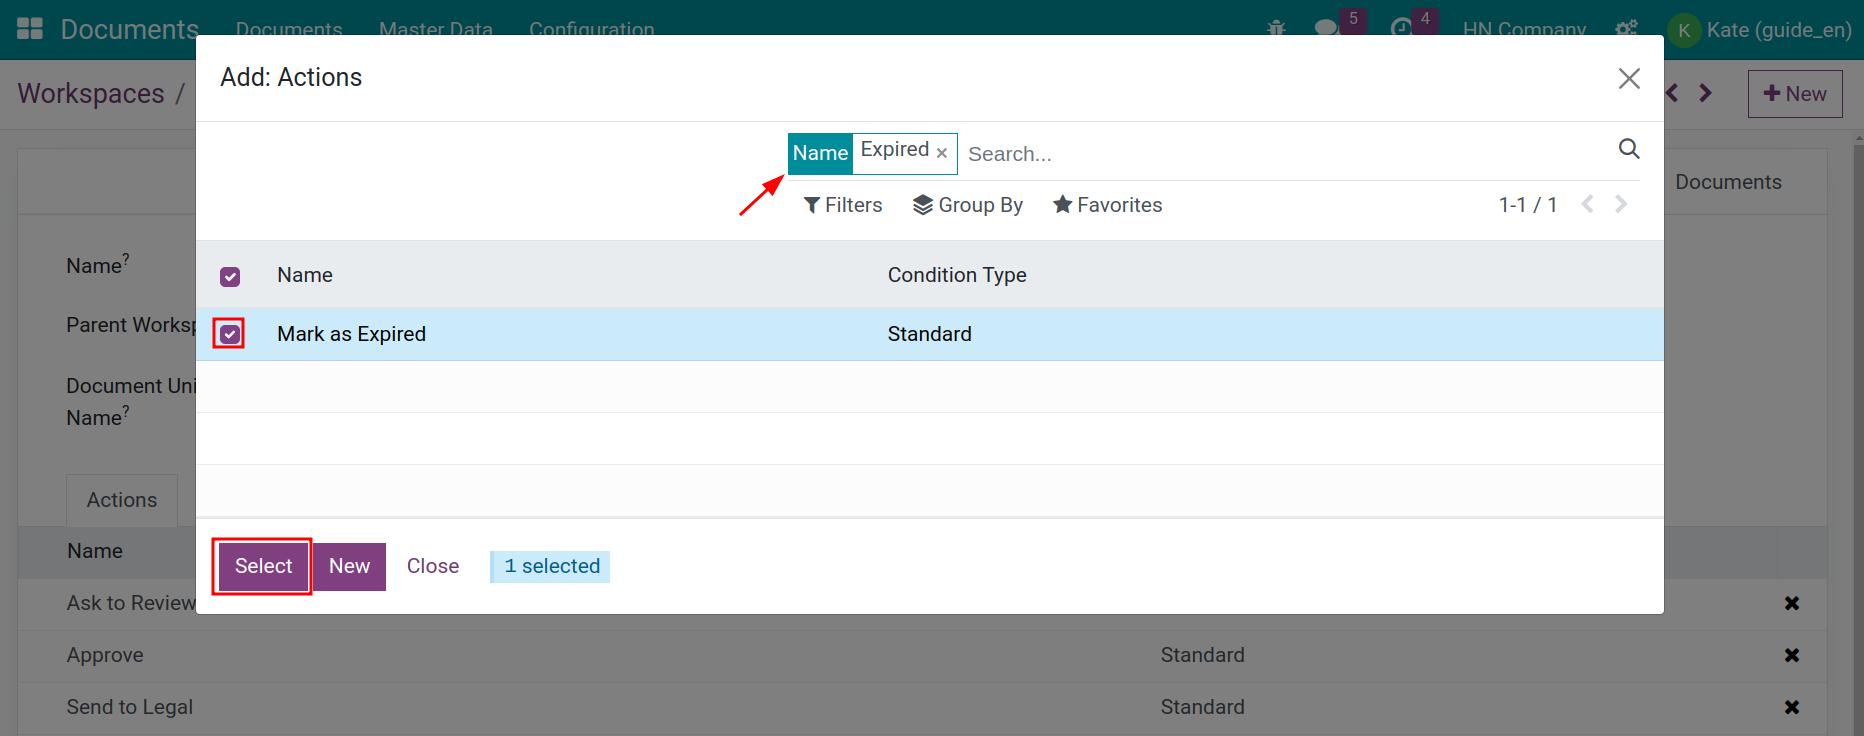Click the New workspace button
This screenshot has height=736, width=1864.
[x=1795, y=94]
